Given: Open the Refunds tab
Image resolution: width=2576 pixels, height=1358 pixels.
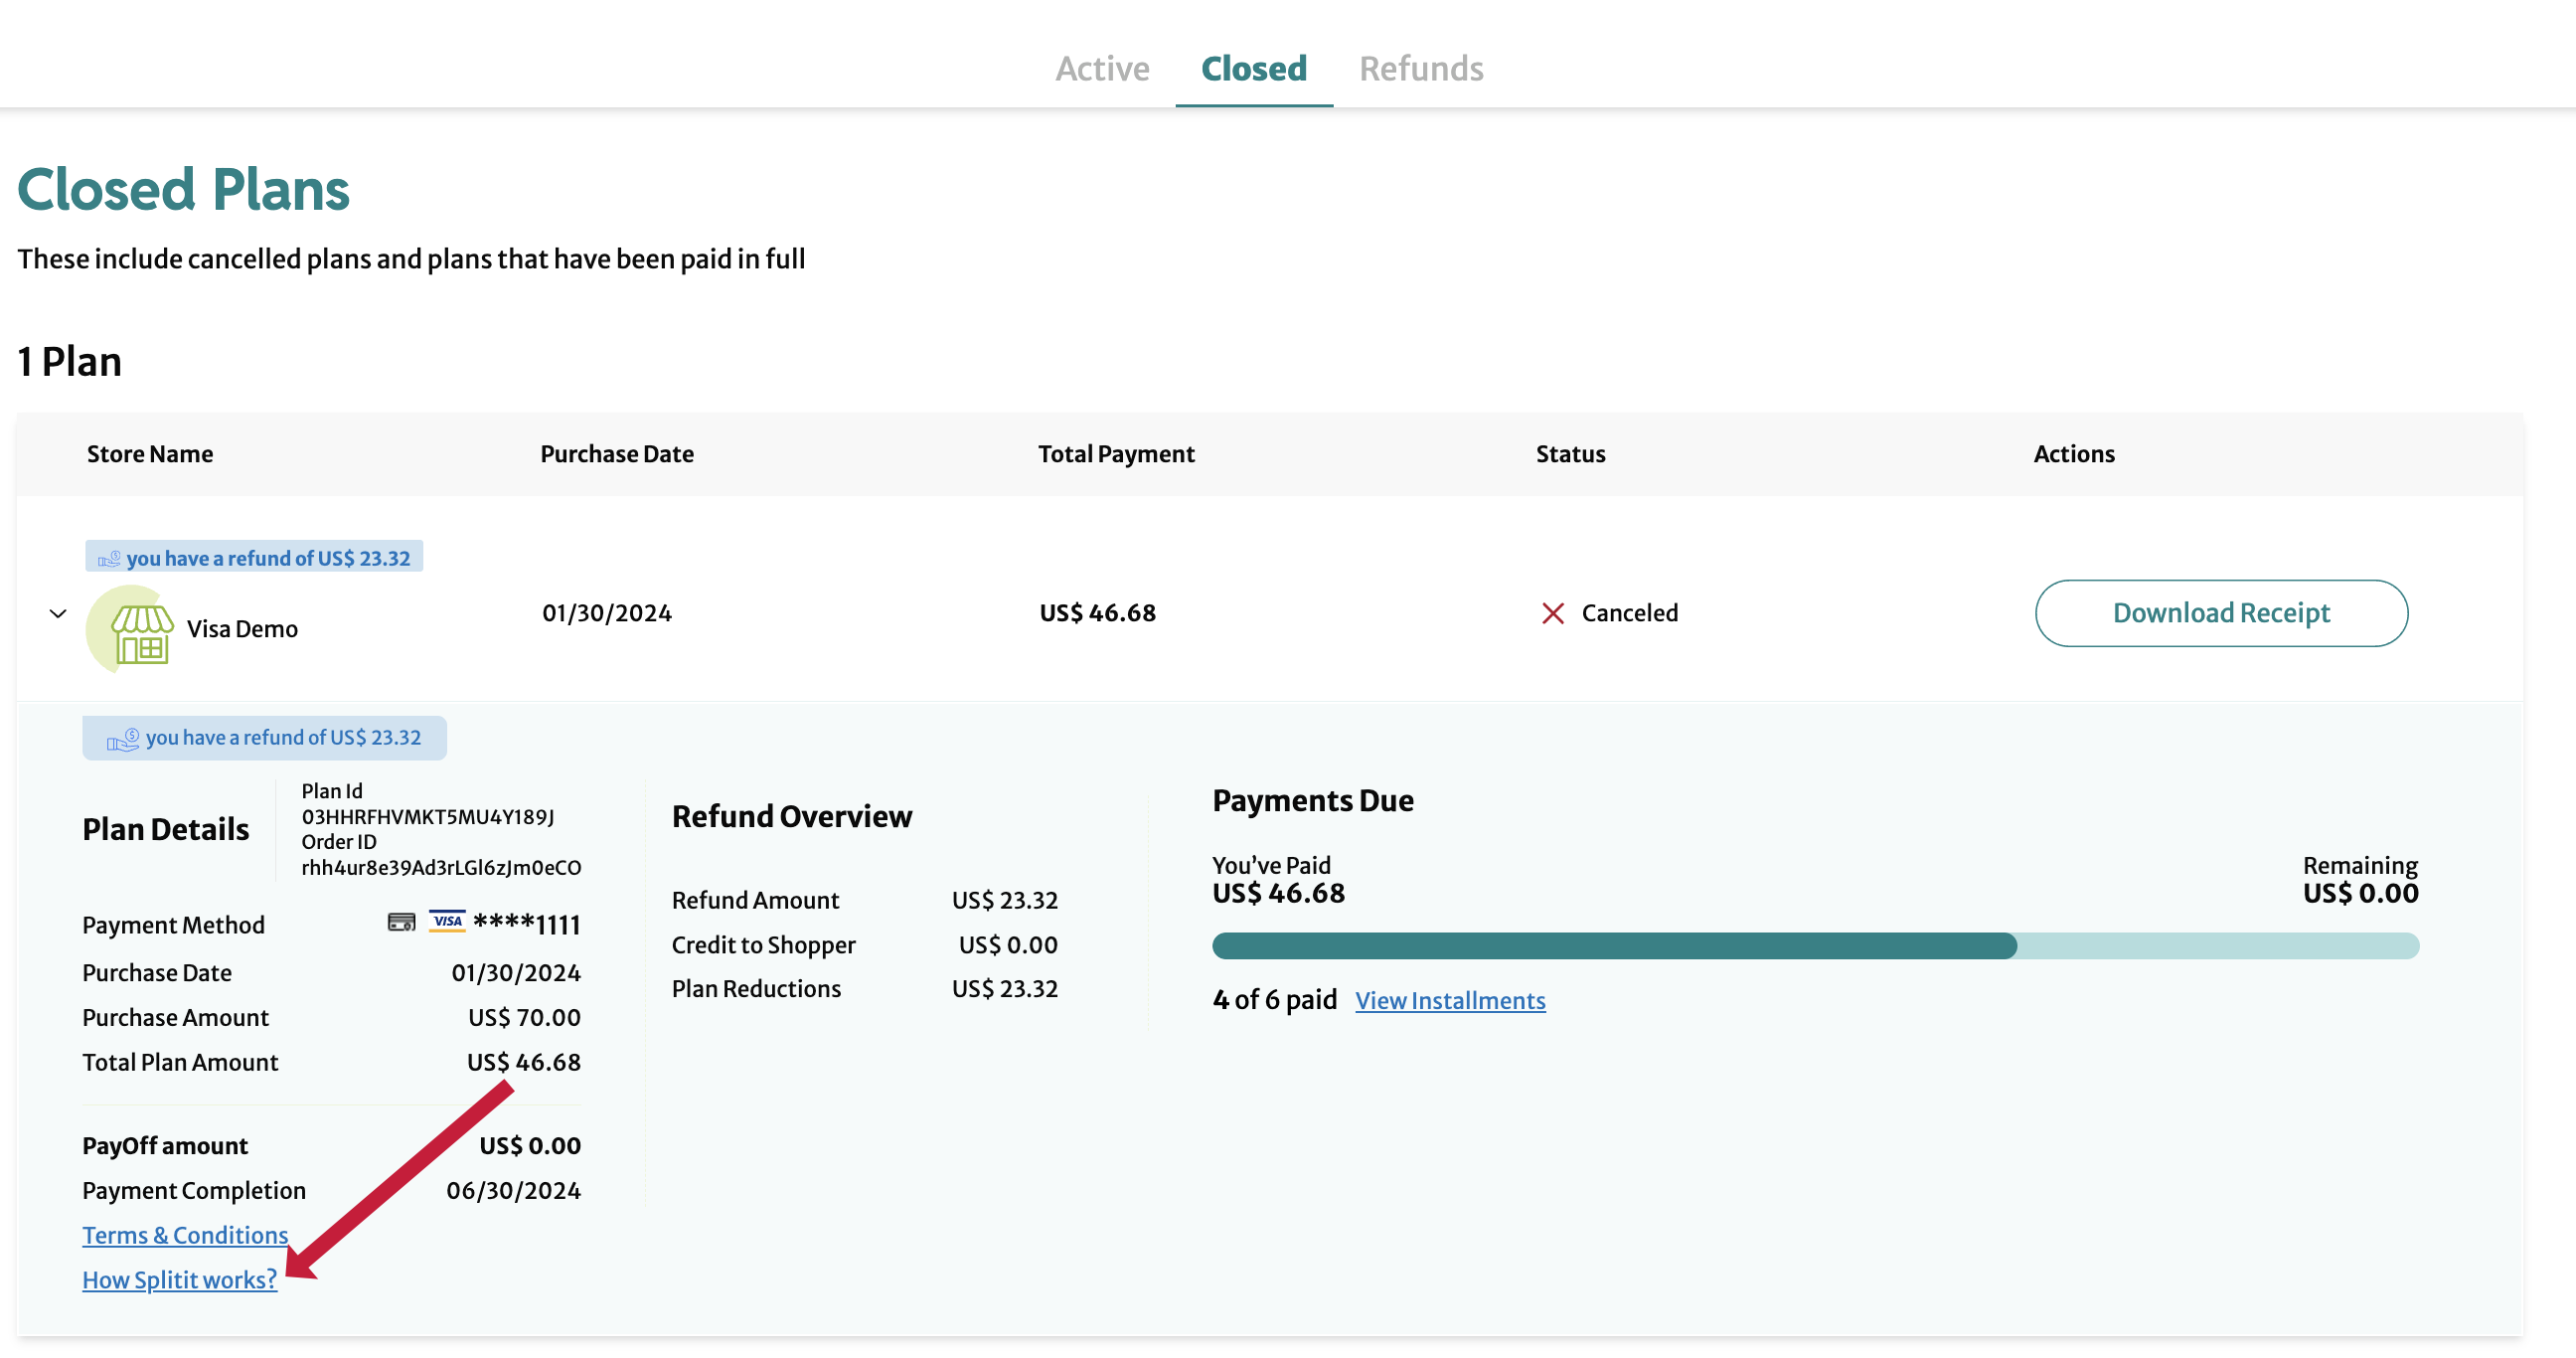Looking at the screenshot, I should (x=1420, y=68).
